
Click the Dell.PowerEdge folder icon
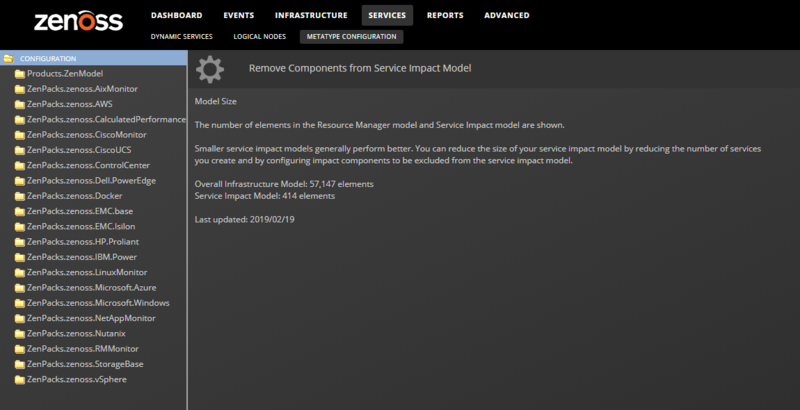(x=20, y=181)
